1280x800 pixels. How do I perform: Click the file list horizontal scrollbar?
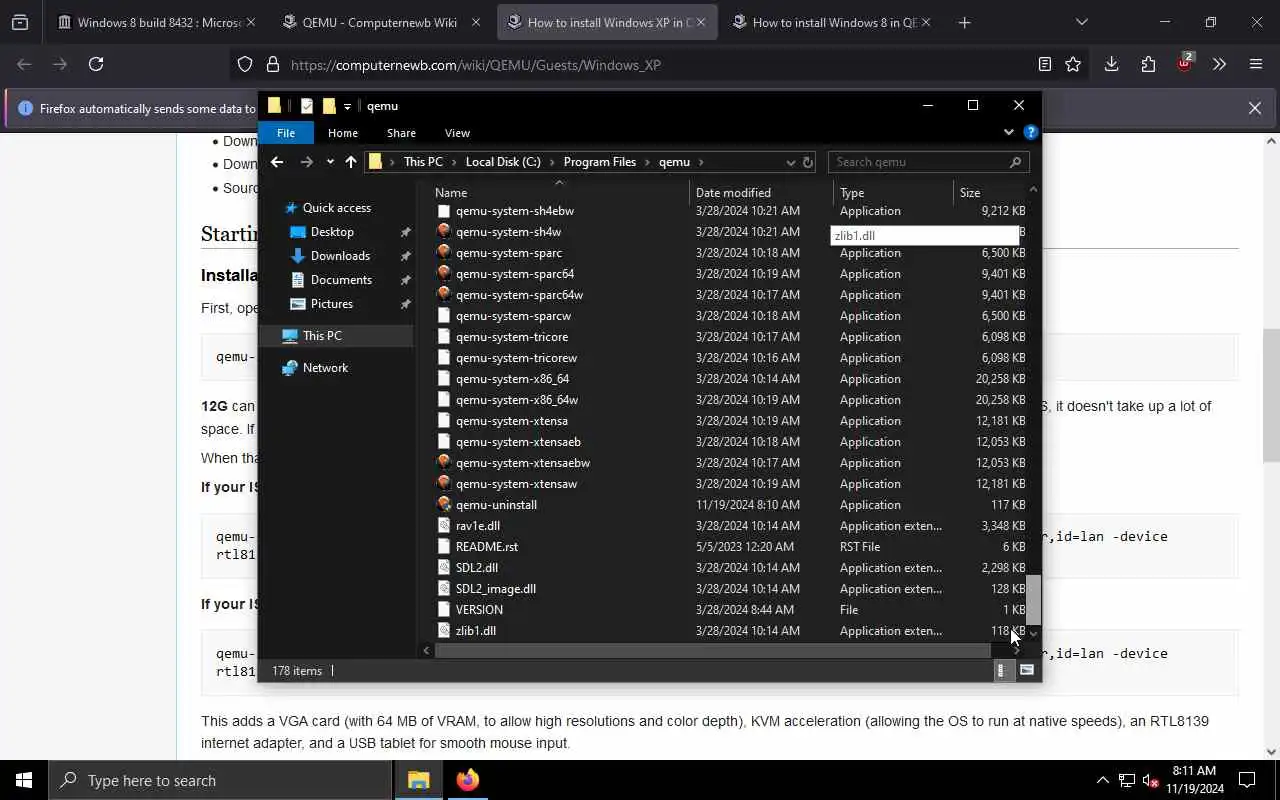tap(712, 650)
